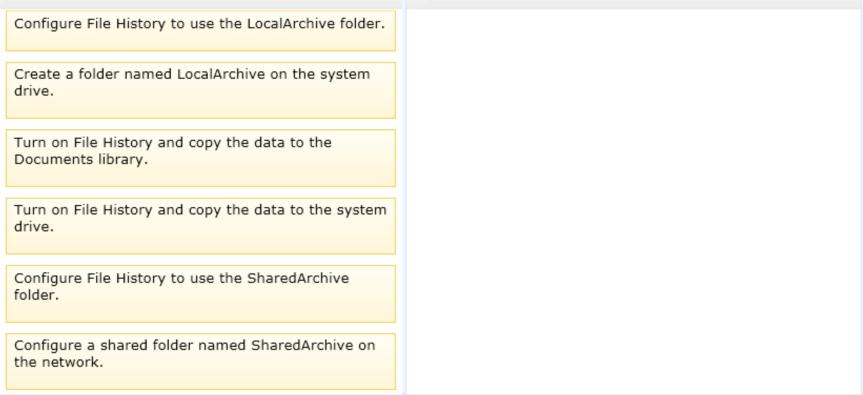Viewport: 863px width, 395px height.
Task: Click "the network" text in the bottom action box
Action: (x=58, y=363)
